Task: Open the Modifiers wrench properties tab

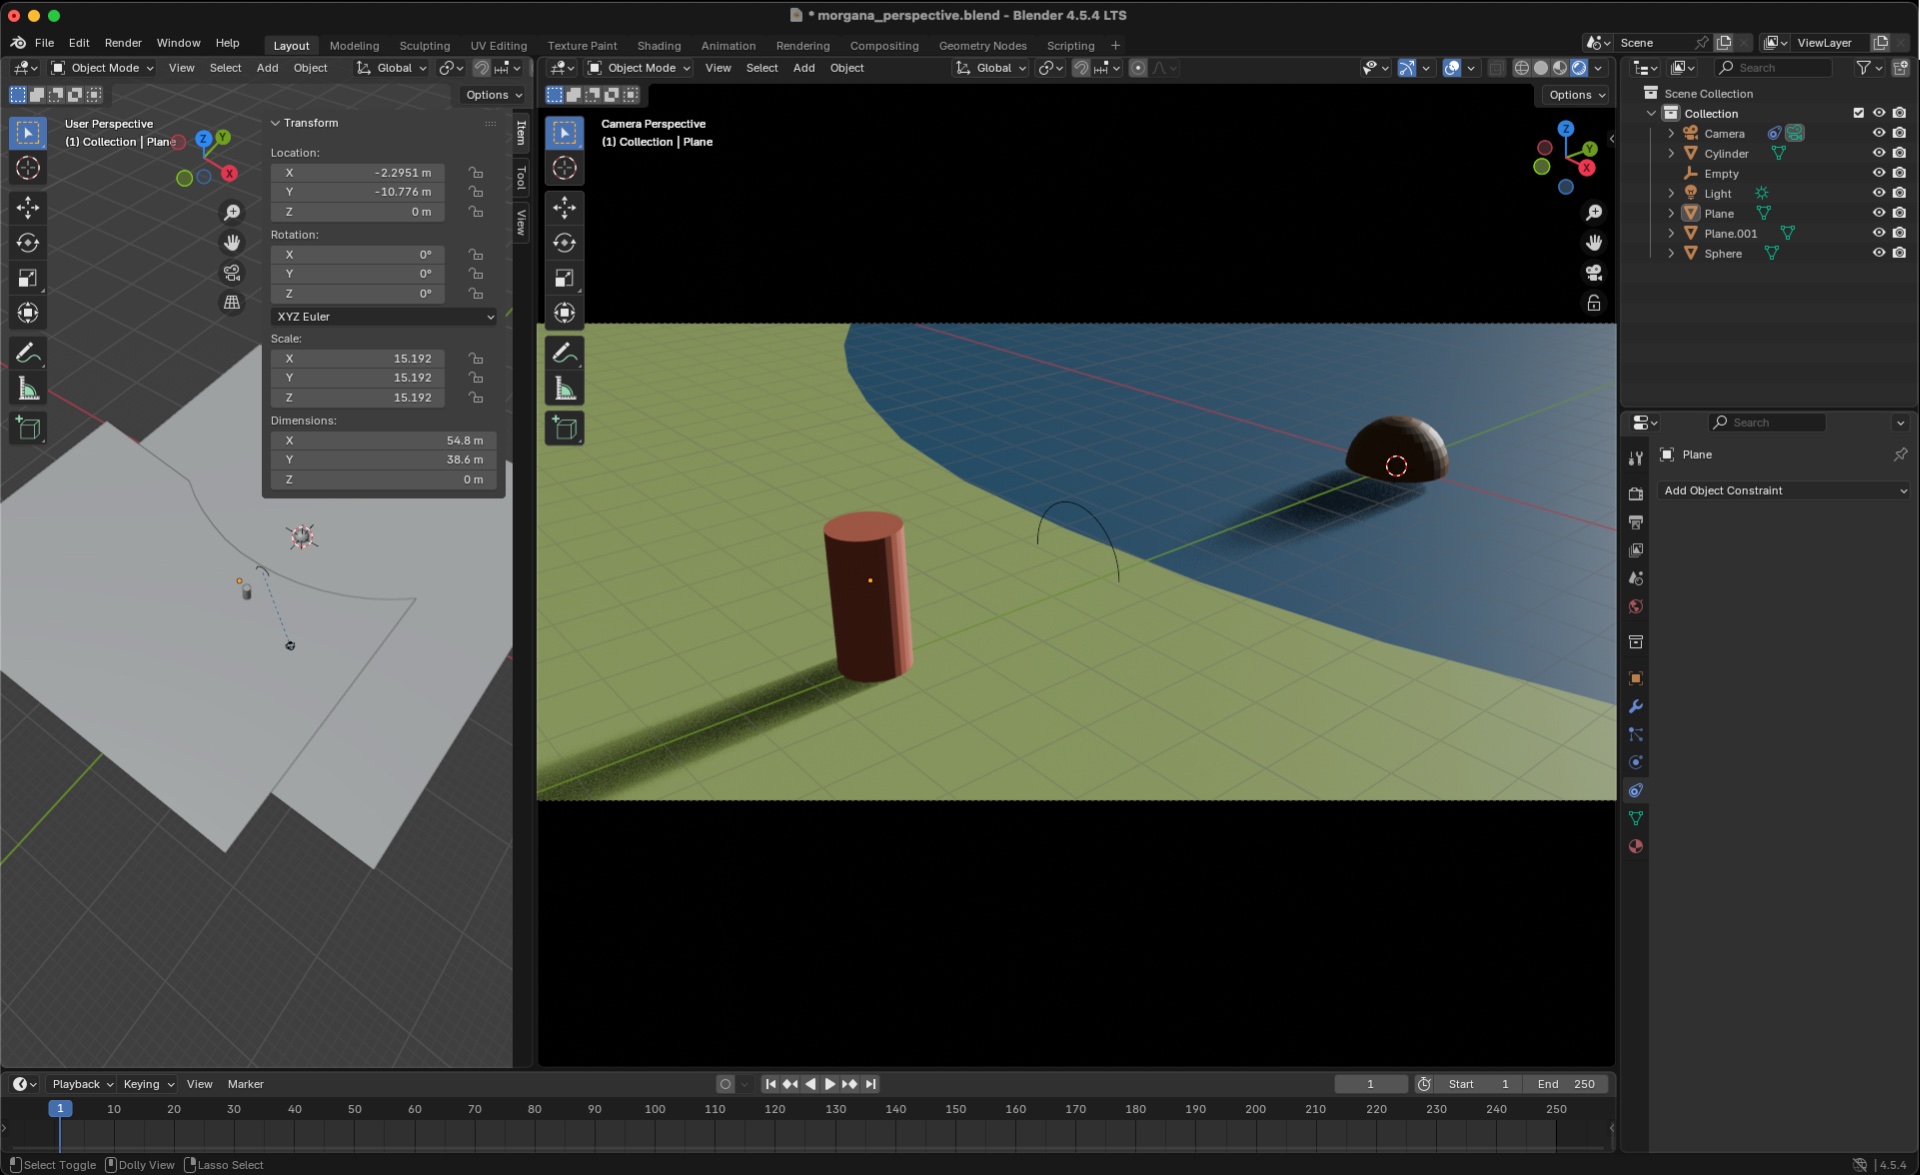Action: pos(1636,707)
